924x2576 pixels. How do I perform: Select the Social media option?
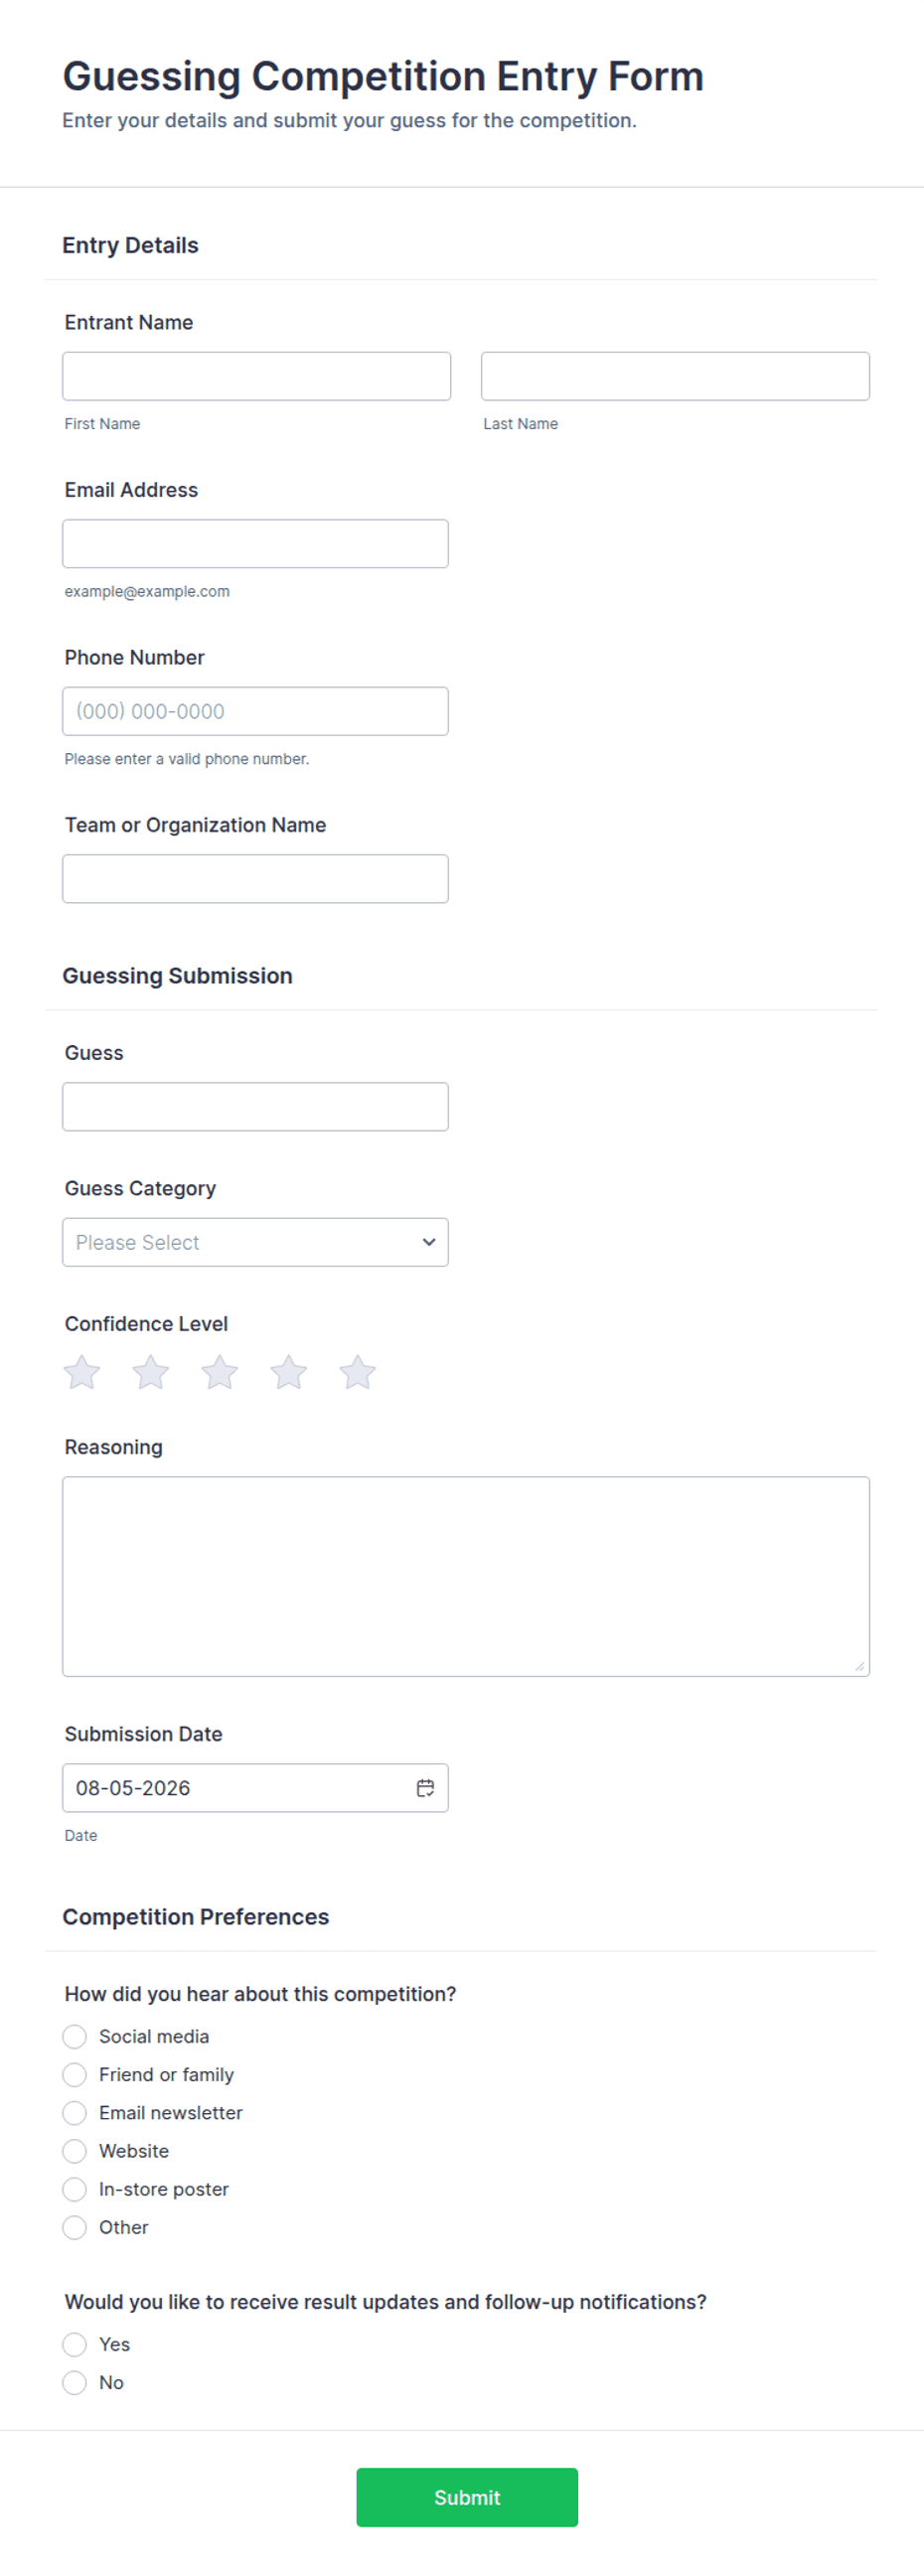pos(75,2037)
